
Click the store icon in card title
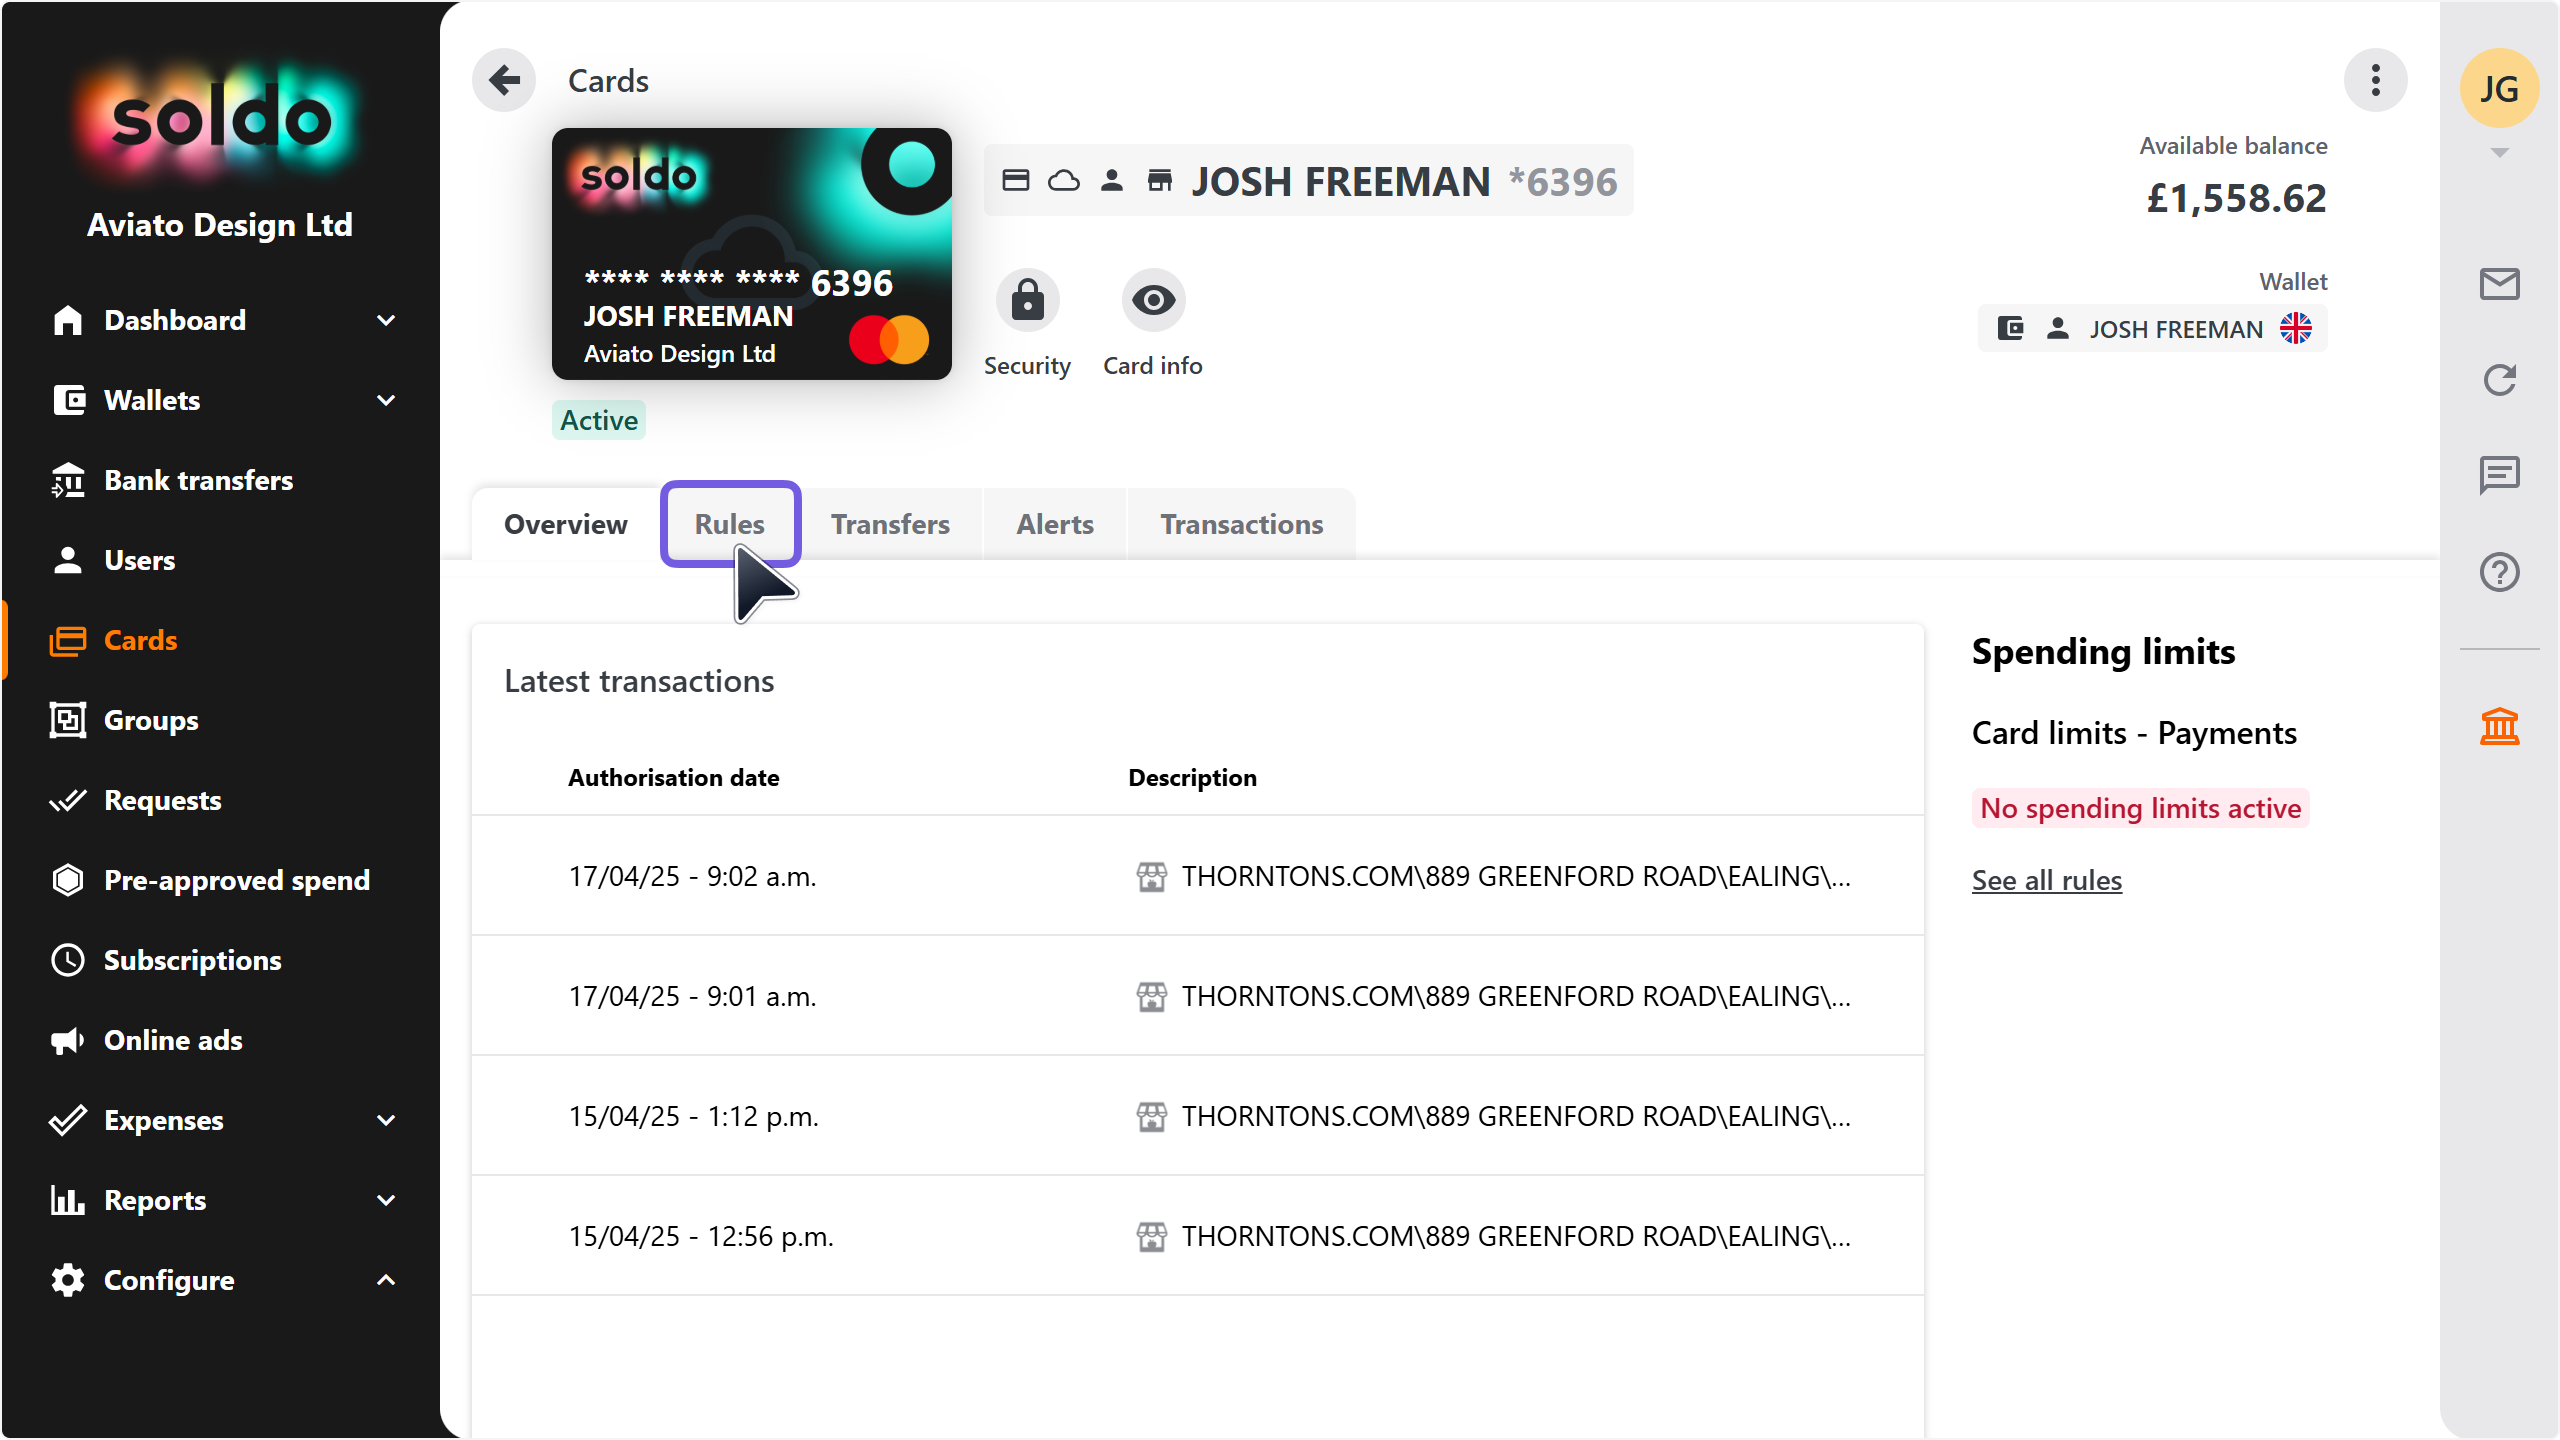pos(1160,180)
